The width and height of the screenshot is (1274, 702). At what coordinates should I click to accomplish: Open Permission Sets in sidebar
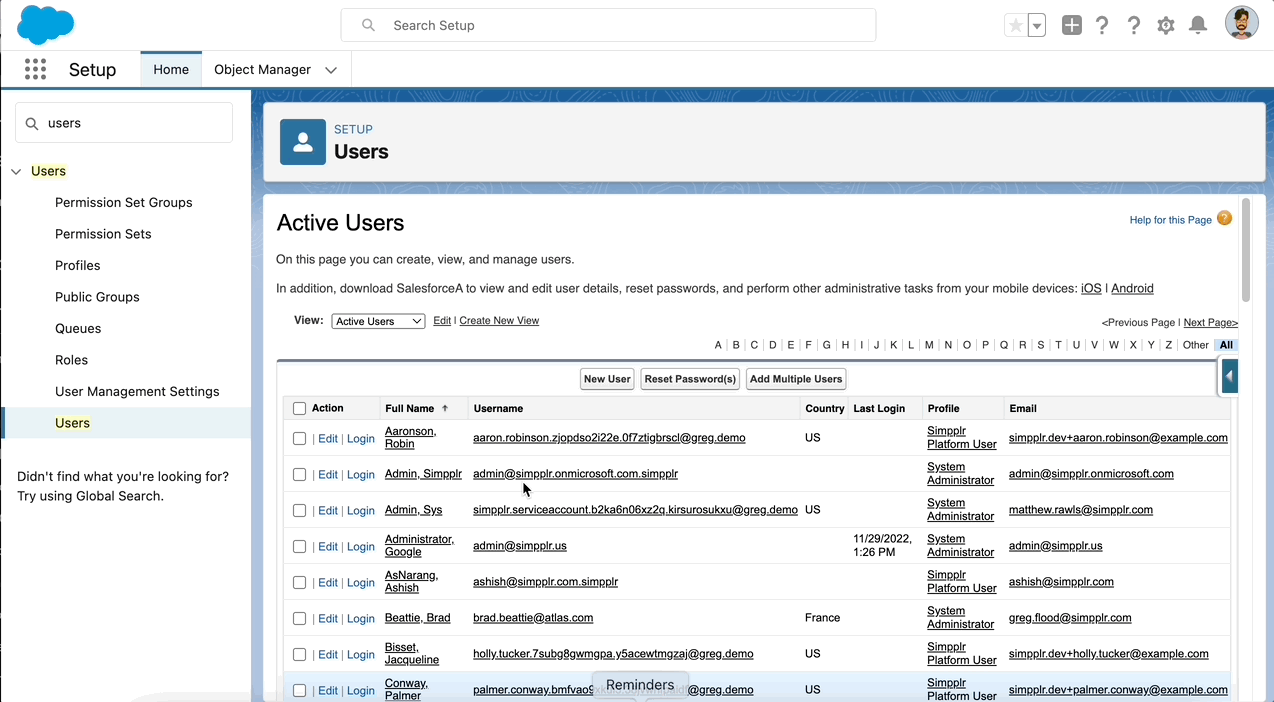(x=103, y=234)
